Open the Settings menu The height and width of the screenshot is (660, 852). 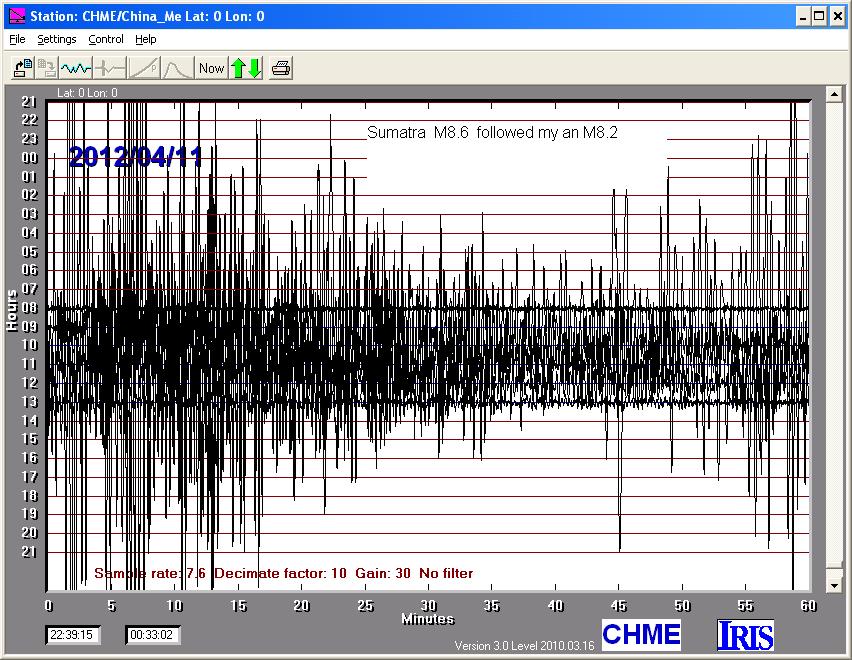tap(57, 40)
